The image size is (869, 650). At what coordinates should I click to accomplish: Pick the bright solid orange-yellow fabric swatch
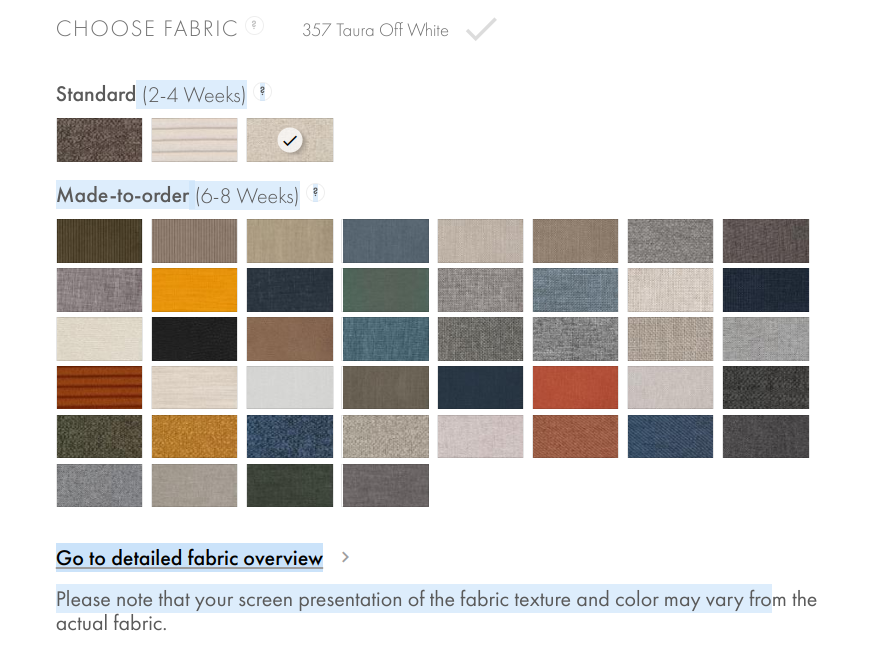[x=194, y=290]
